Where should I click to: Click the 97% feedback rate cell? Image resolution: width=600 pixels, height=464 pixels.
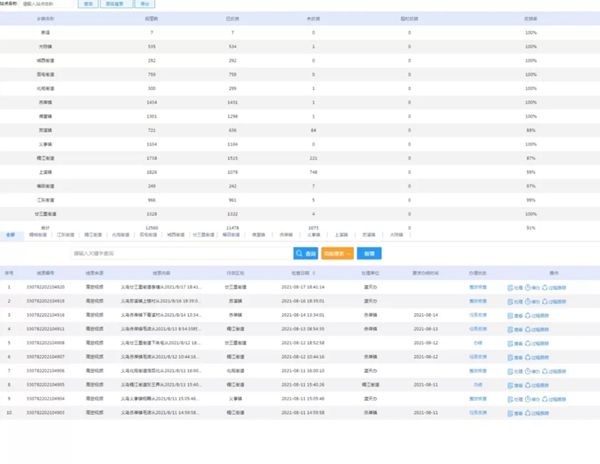tap(531, 186)
